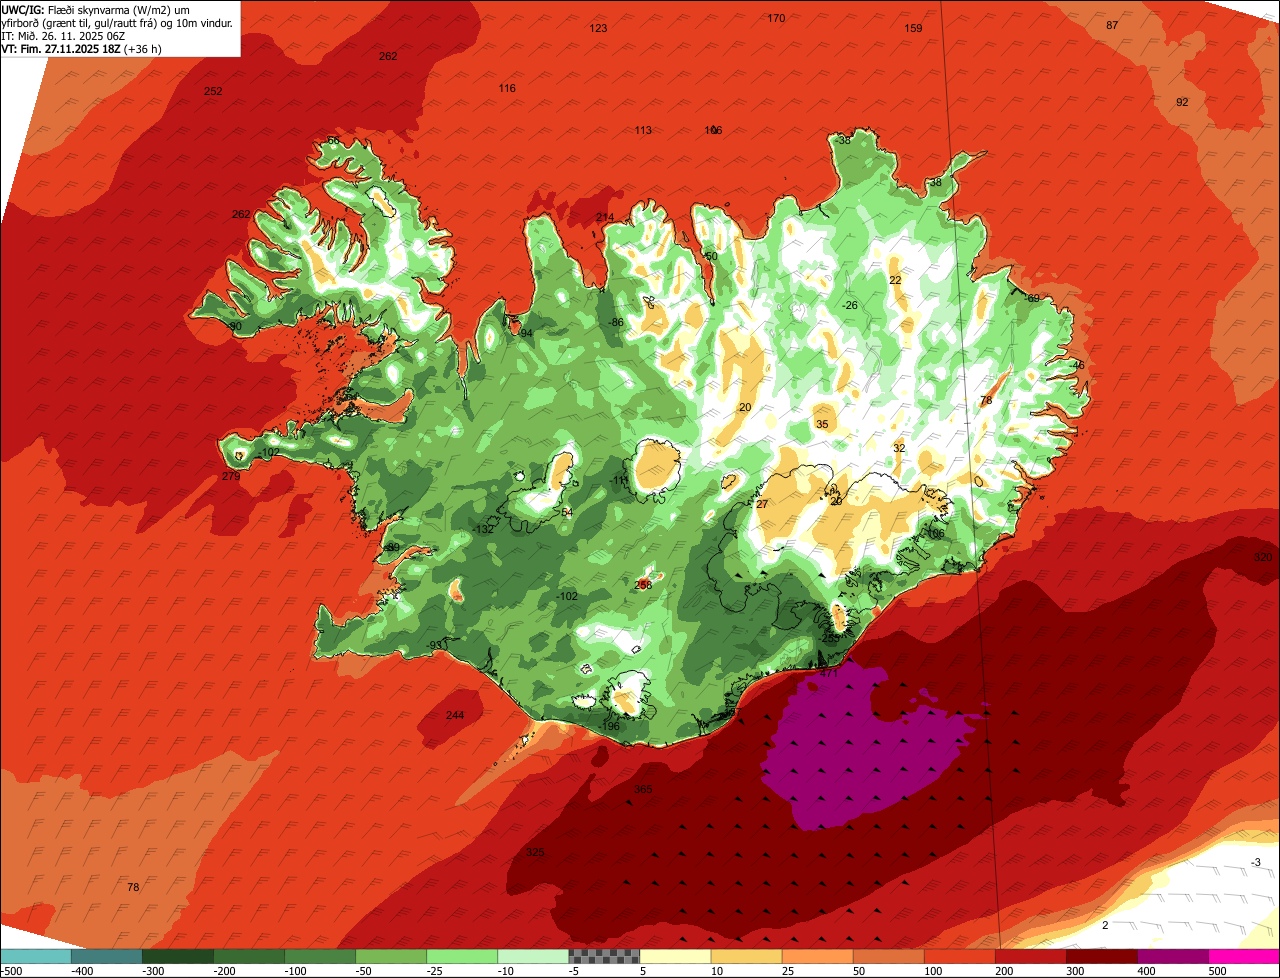Click the darkest green -300 to -200 legend swatch
The width and height of the screenshot is (1280, 978).
click(x=178, y=956)
